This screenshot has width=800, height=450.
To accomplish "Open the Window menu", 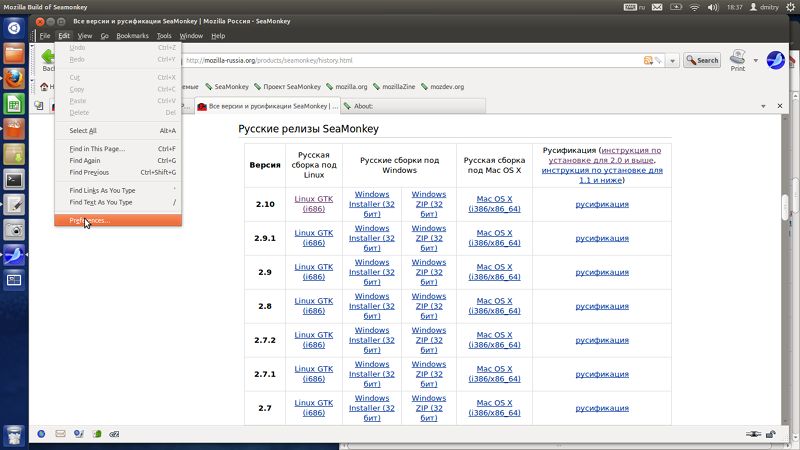I will point(191,36).
